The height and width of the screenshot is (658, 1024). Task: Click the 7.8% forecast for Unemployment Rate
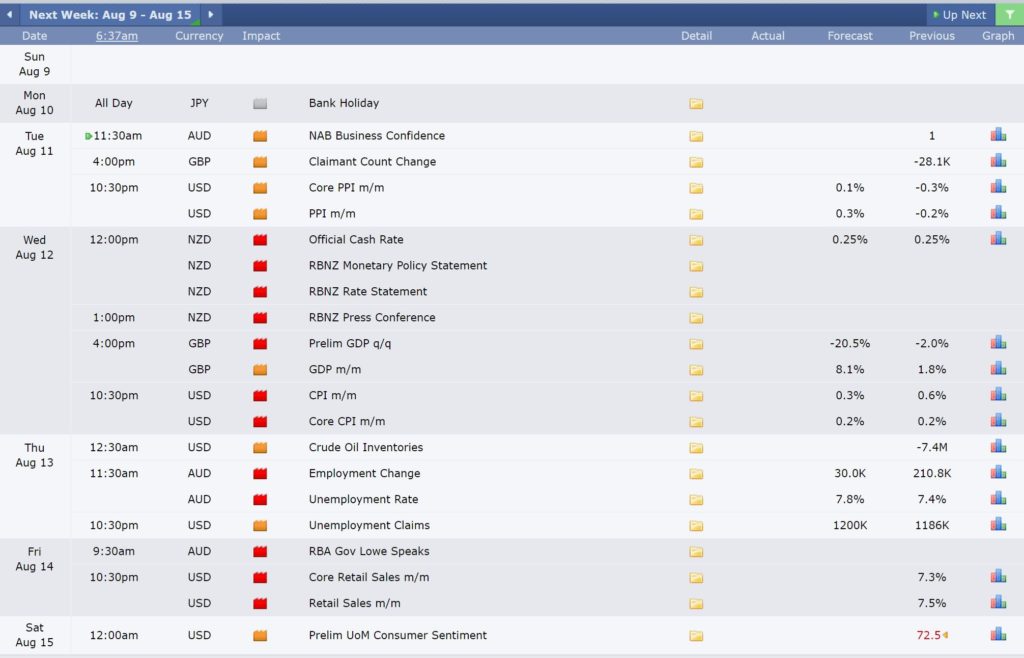pos(850,499)
